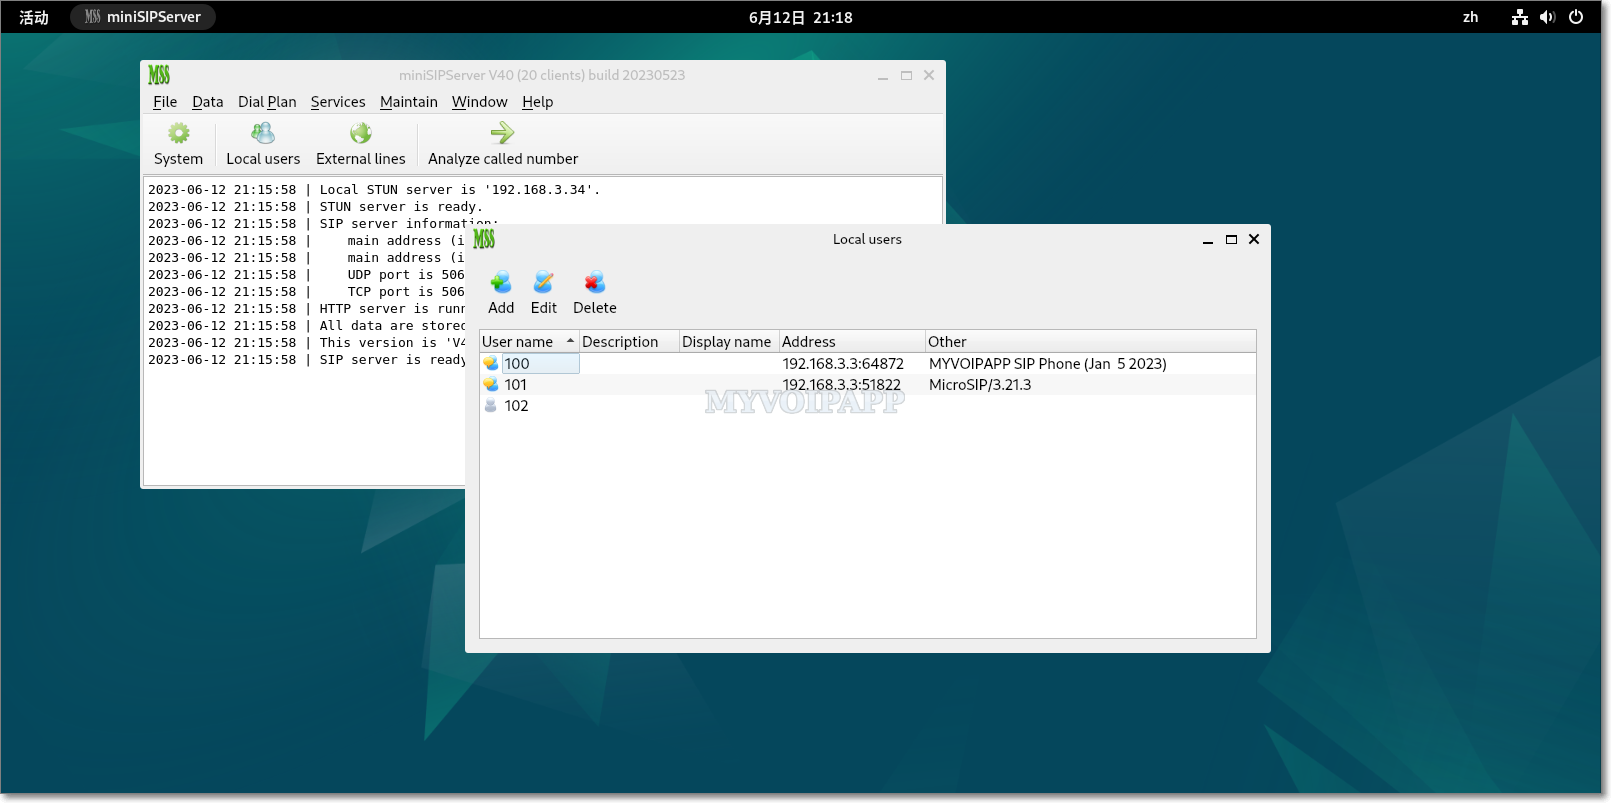Viewport: 1611px width, 803px height.
Task: Delete the selected local user
Action: tap(595, 293)
